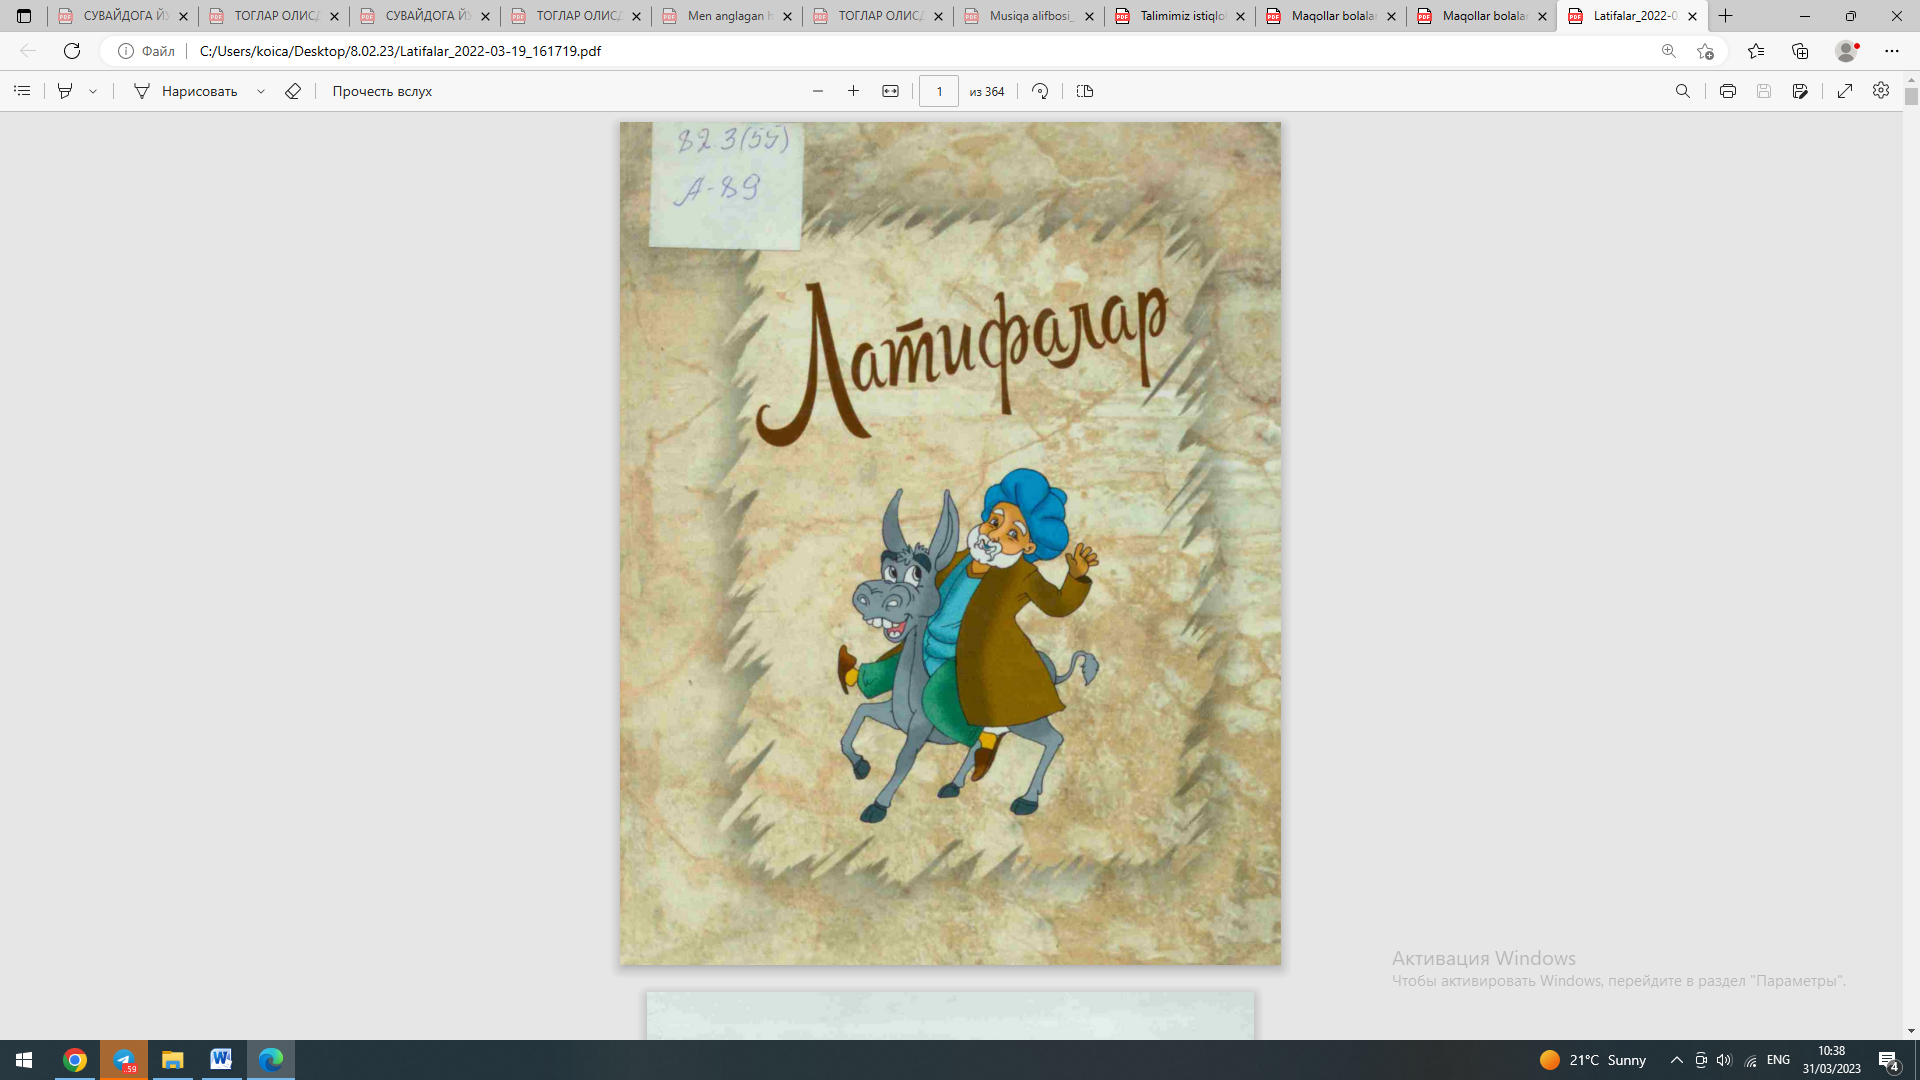Screen dimensions: 1920x1080
Task: Open Telegram from the taskbar
Action: (124, 1060)
